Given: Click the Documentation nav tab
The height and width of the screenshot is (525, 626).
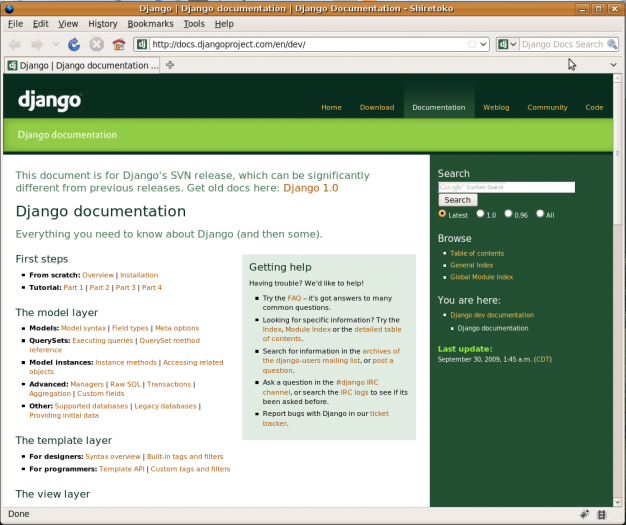Looking at the screenshot, I should click(439, 107).
